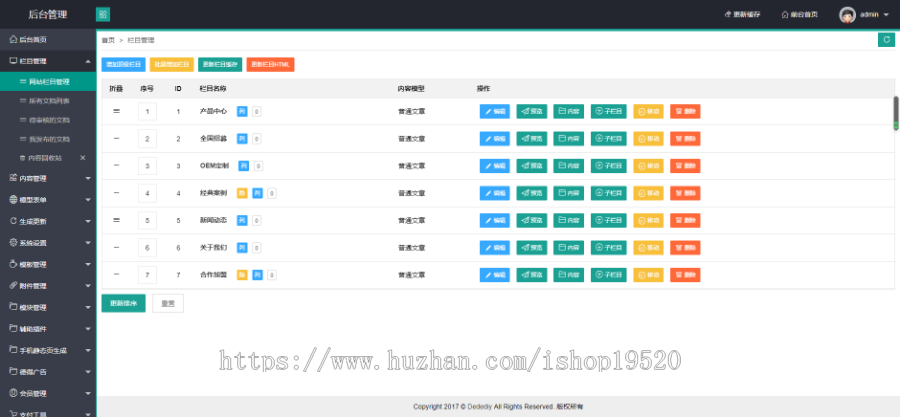Add 子栏目 under 经典案例
Image resolution: width=900 pixels, height=417 pixels.
(609, 193)
